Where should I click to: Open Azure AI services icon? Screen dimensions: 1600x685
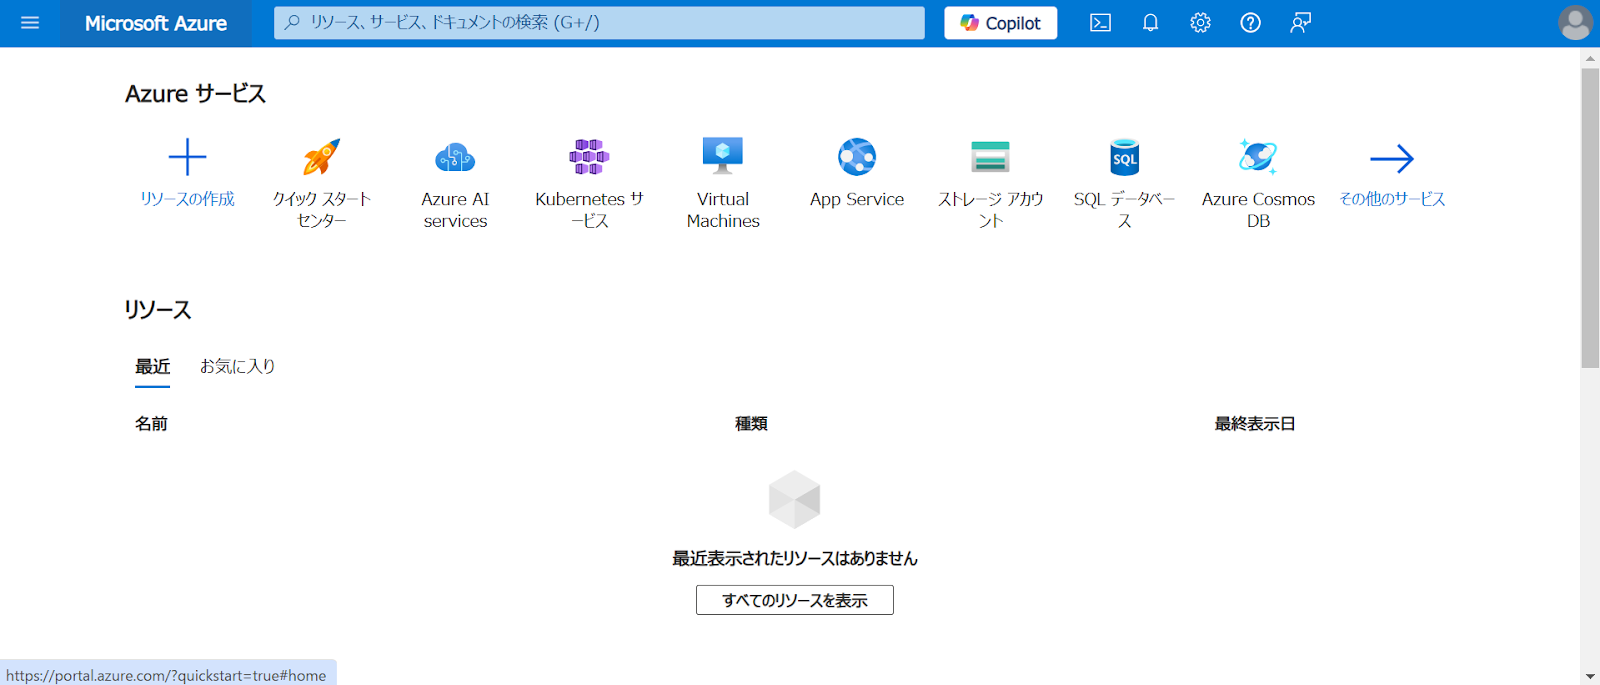pyautogui.click(x=455, y=157)
